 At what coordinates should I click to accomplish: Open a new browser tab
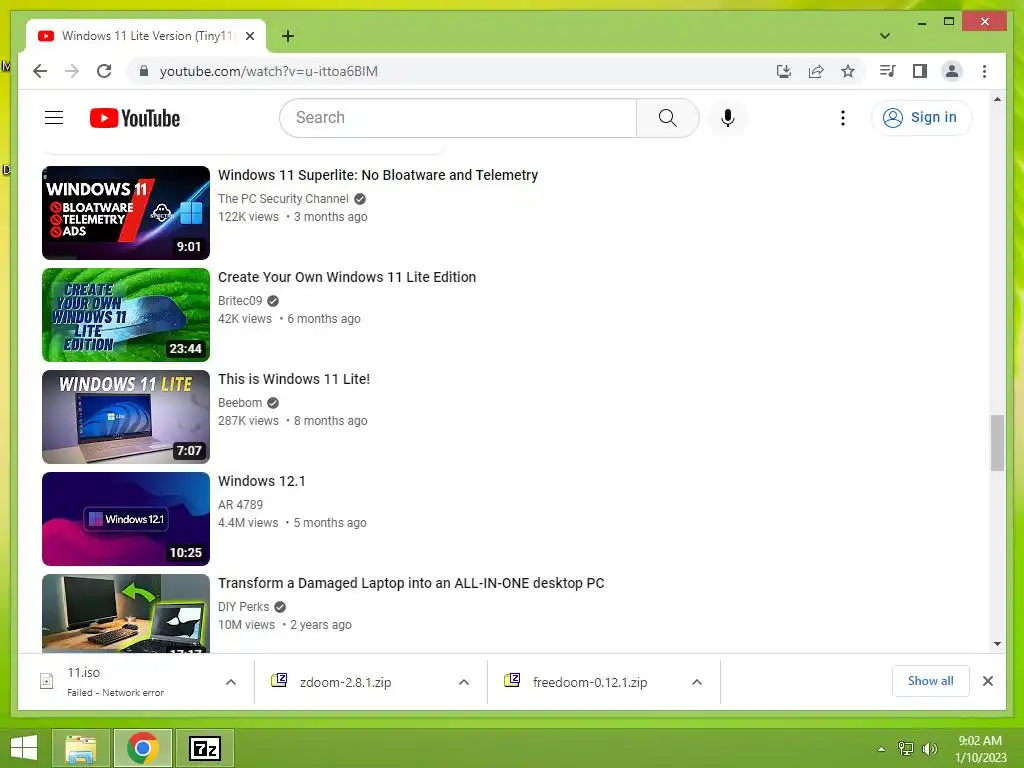tap(288, 36)
